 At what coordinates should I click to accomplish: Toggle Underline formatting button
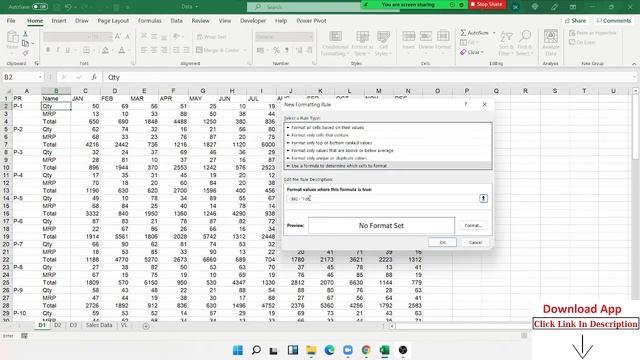point(67,50)
